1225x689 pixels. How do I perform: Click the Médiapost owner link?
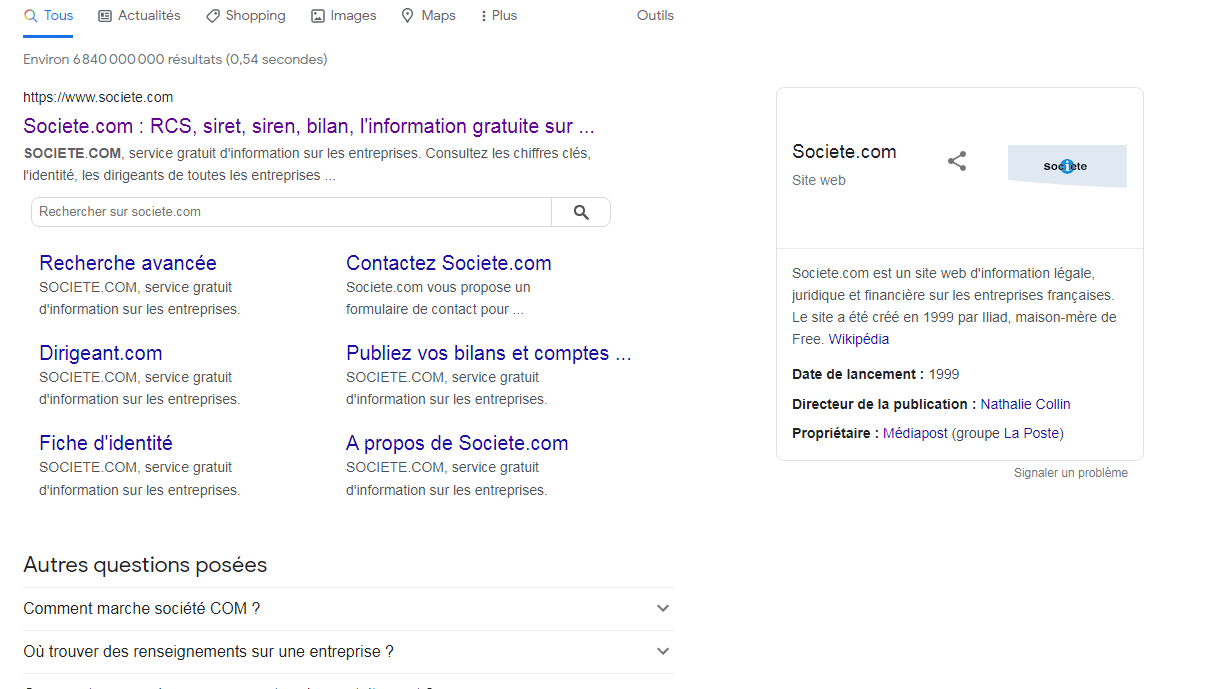pyautogui.click(x=915, y=433)
